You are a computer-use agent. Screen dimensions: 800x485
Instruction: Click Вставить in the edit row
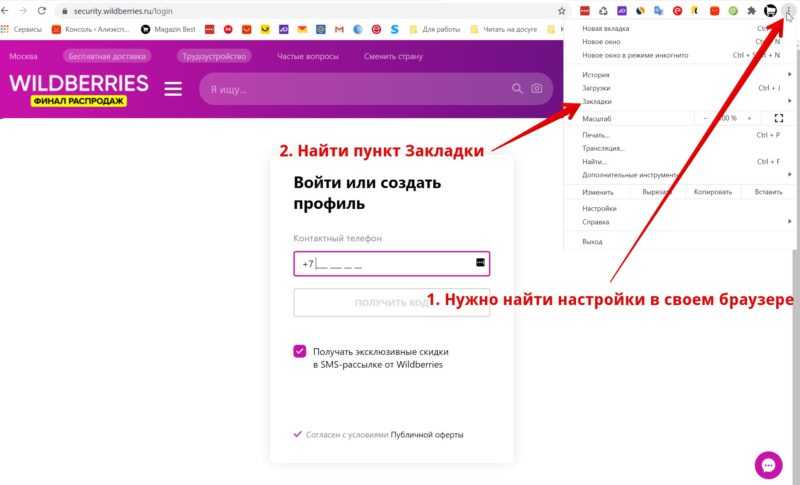768,192
